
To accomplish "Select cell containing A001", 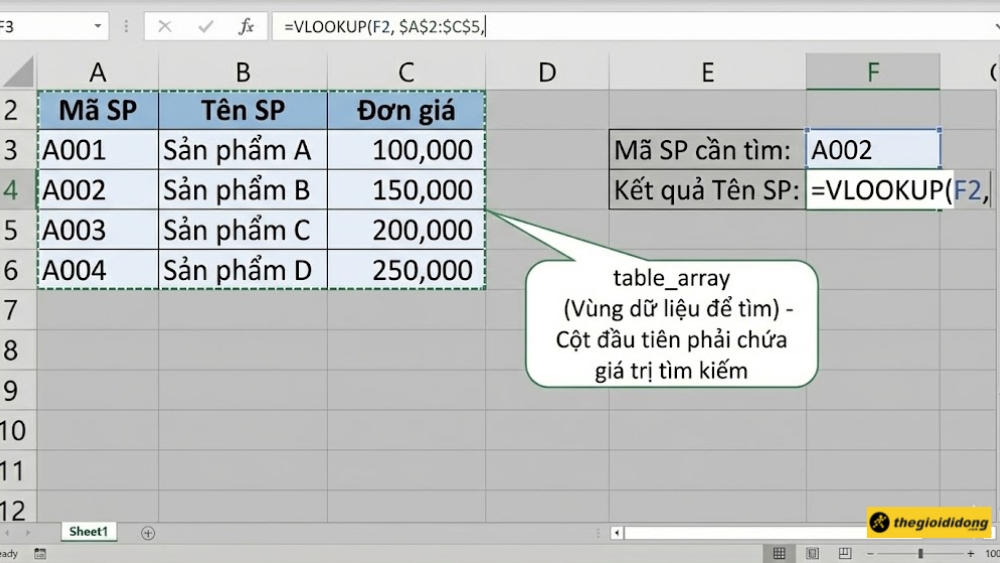I will [x=98, y=150].
